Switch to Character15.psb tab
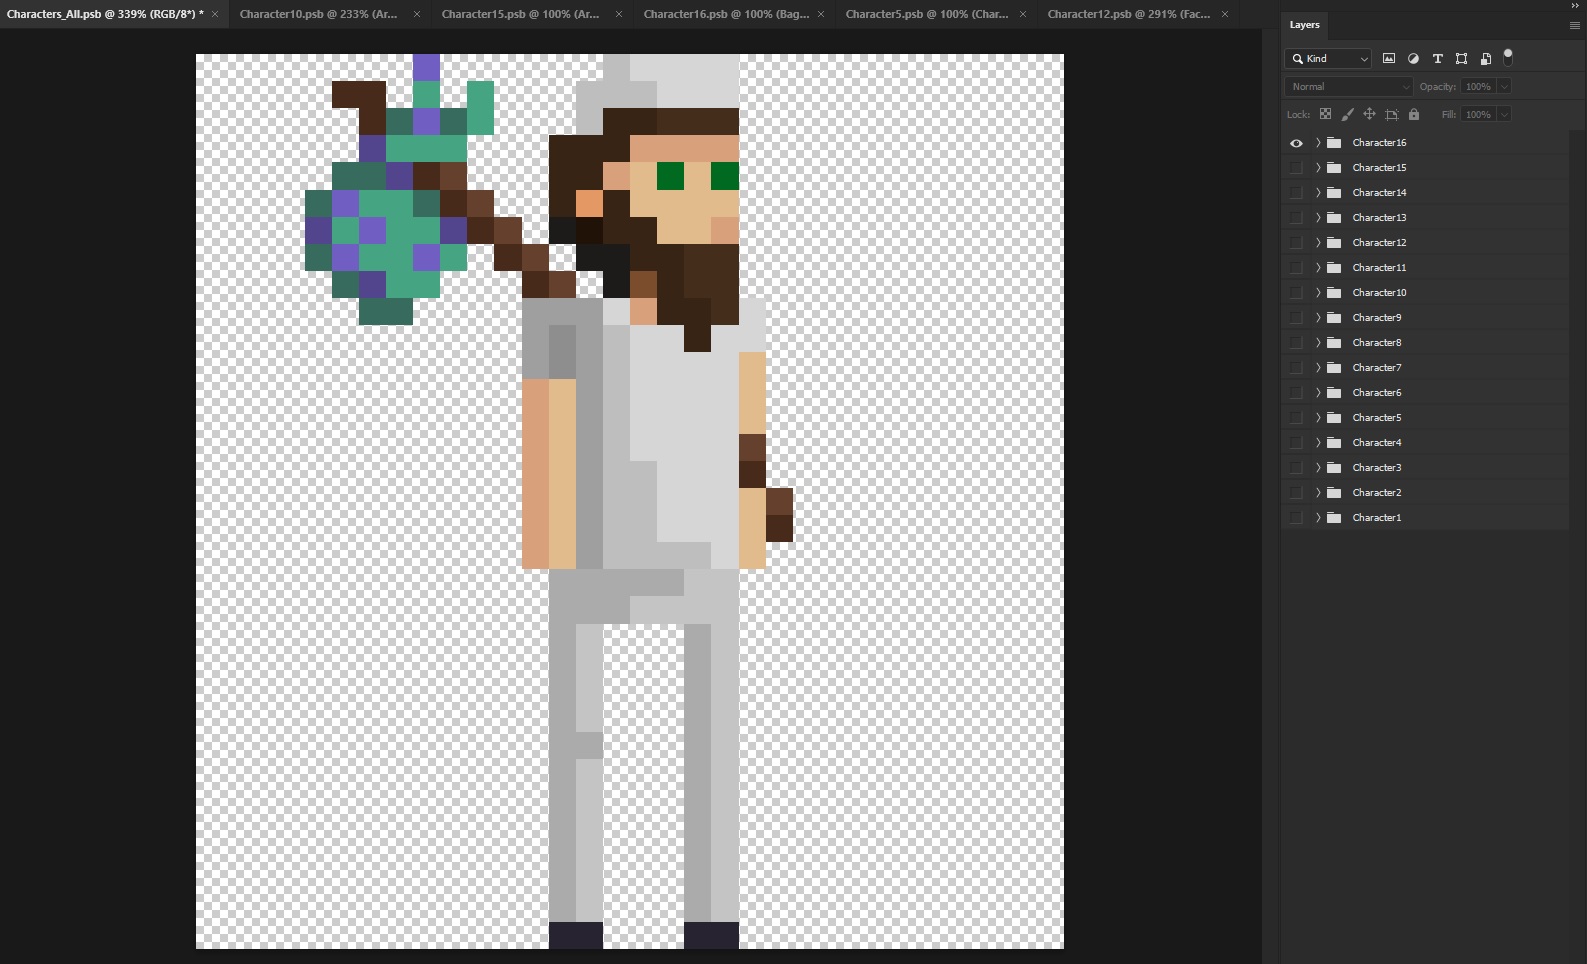 (x=520, y=14)
